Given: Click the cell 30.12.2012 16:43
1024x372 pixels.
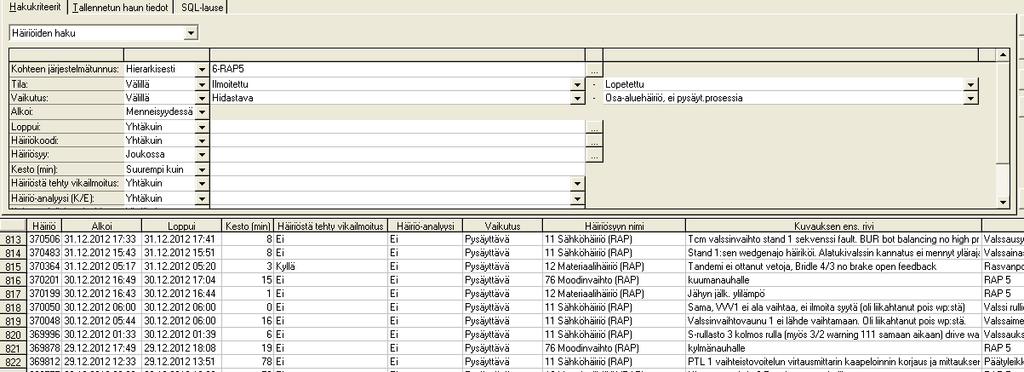Looking at the screenshot, I should [103, 293].
